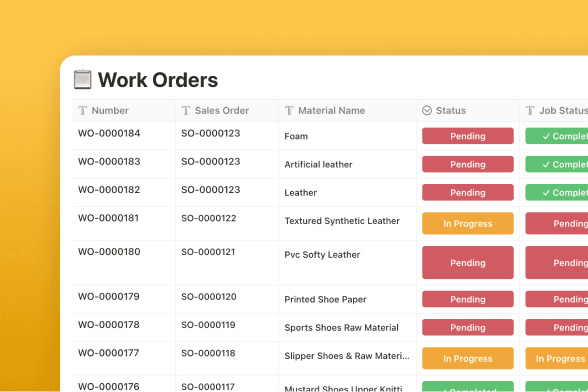Screen dimensions: 588x392
Task: Open the Material Name column header
Action: [x=348, y=111]
